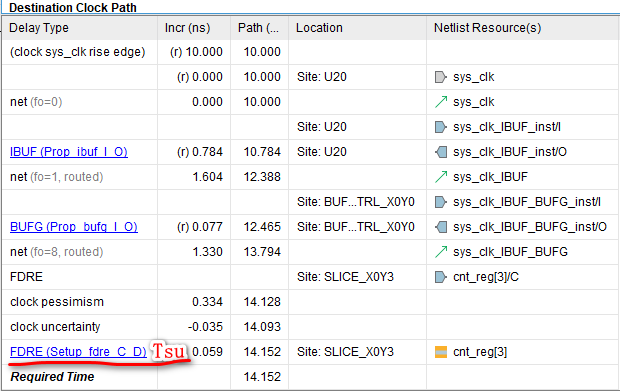Click the -0.035 clock uncertainty value

click(205, 327)
